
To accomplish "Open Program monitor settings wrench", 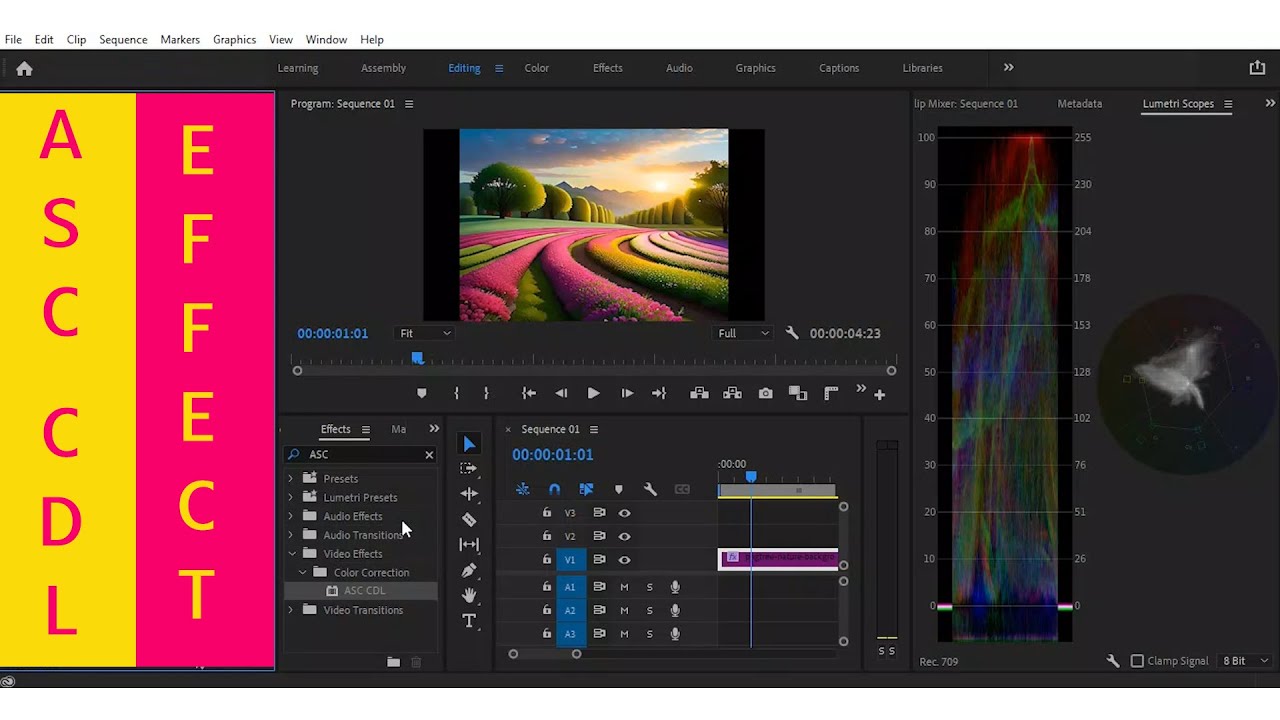I will click(x=792, y=333).
